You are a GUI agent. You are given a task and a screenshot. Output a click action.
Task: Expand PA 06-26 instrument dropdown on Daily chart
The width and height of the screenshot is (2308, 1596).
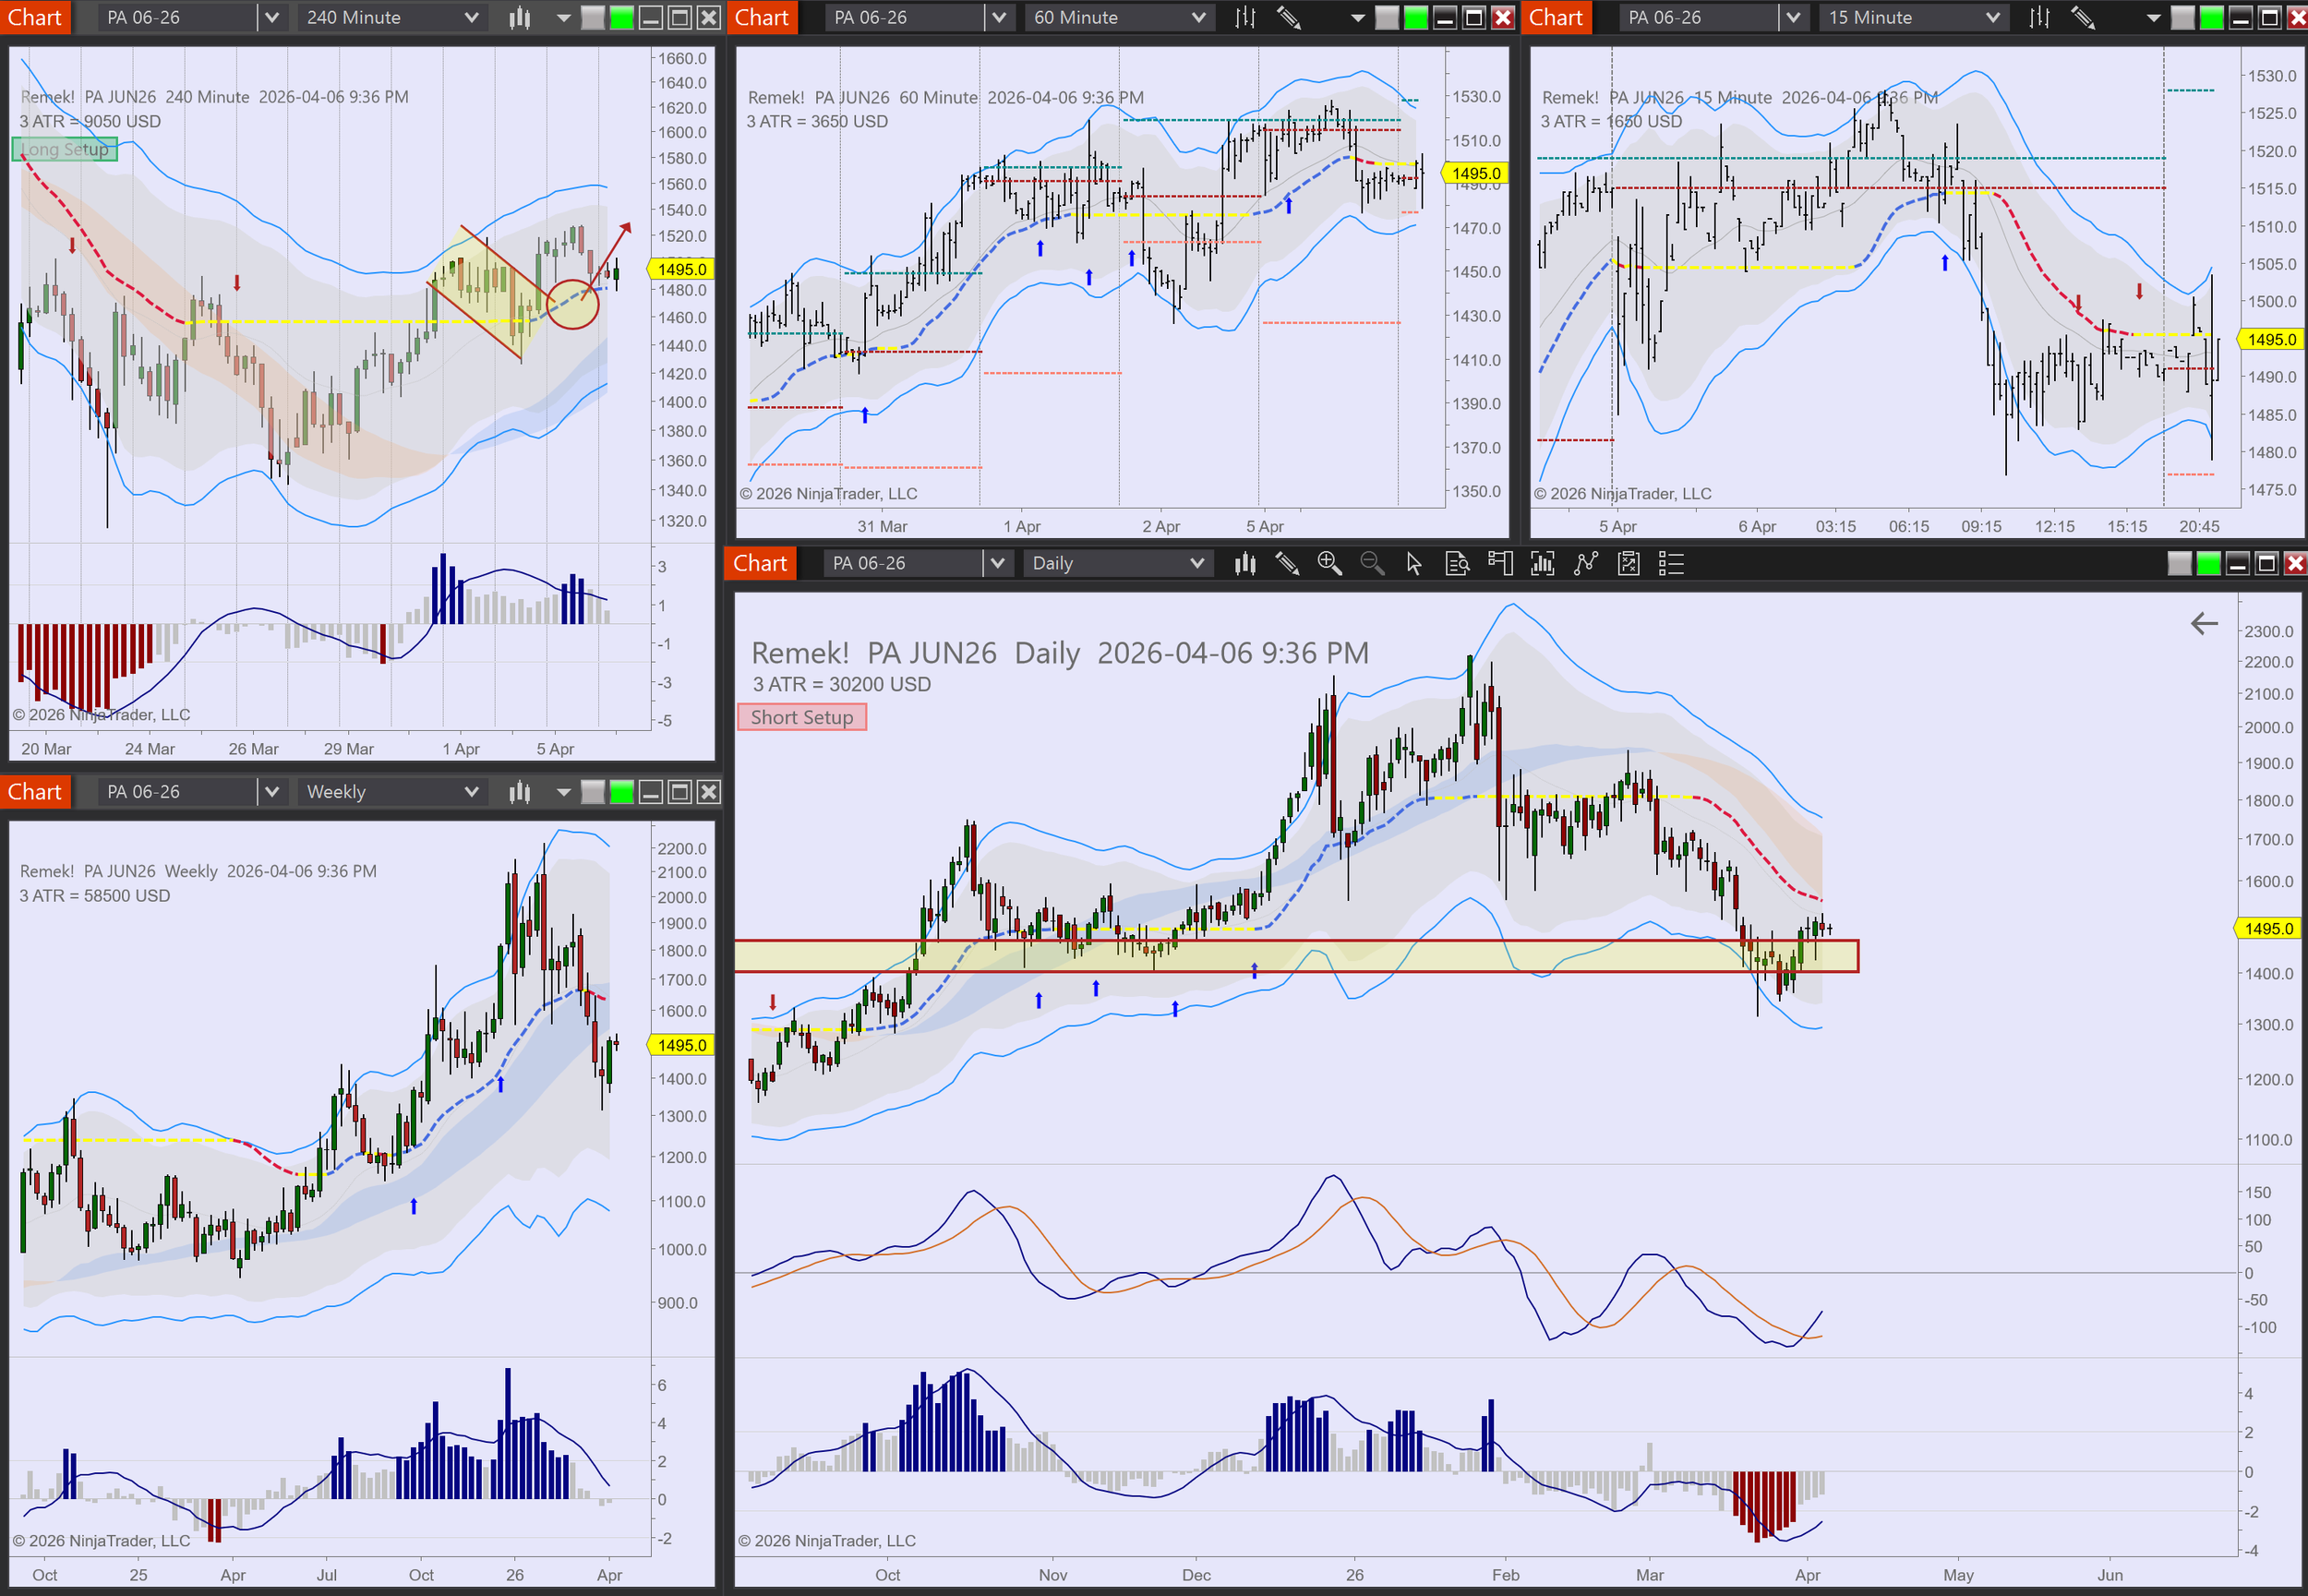996,564
